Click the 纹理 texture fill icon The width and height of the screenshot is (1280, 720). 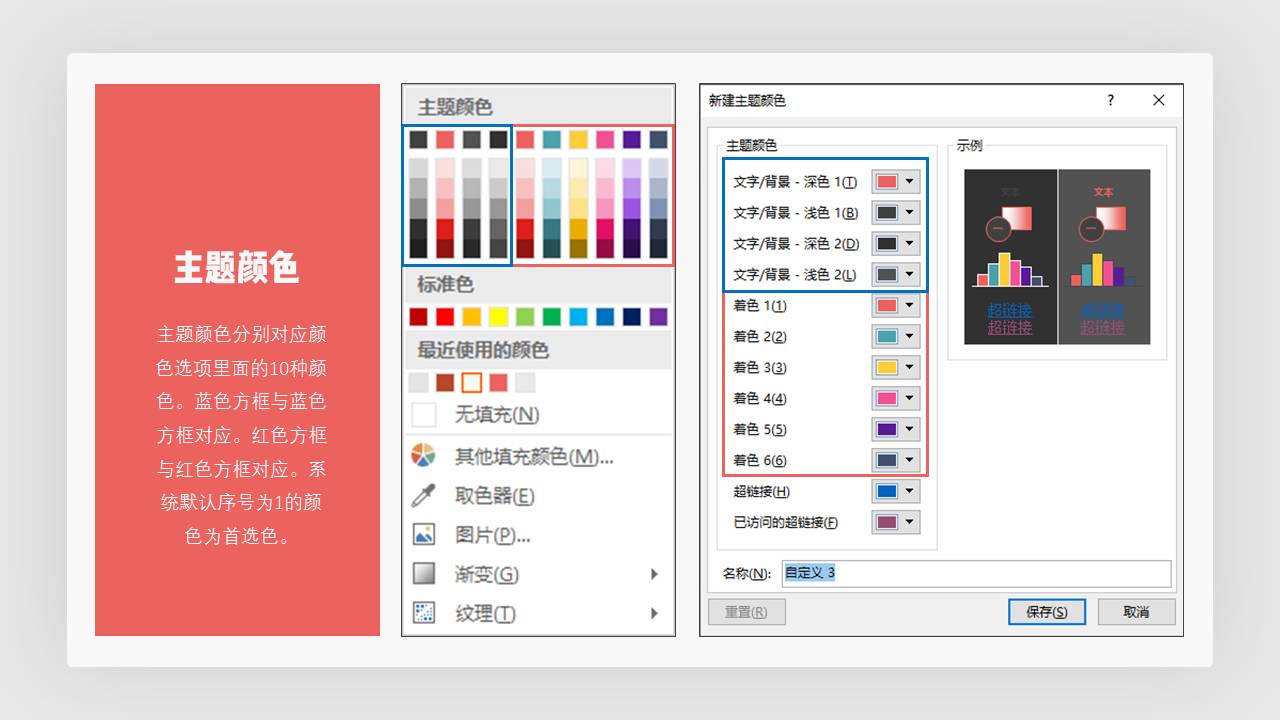click(x=424, y=613)
